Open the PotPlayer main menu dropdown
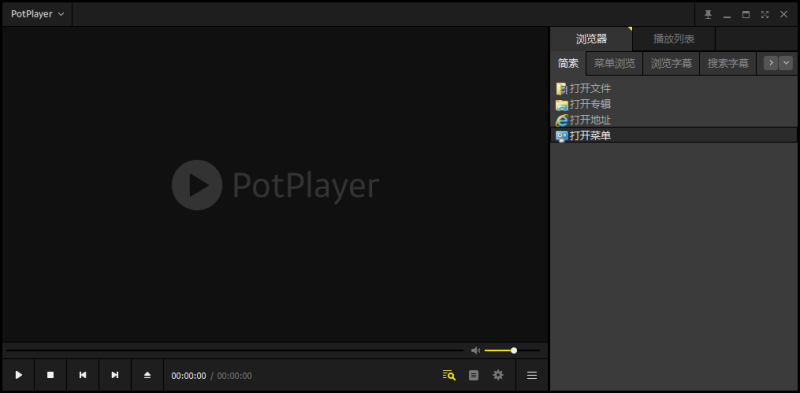The height and width of the screenshot is (393, 800). (x=38, y=14)
